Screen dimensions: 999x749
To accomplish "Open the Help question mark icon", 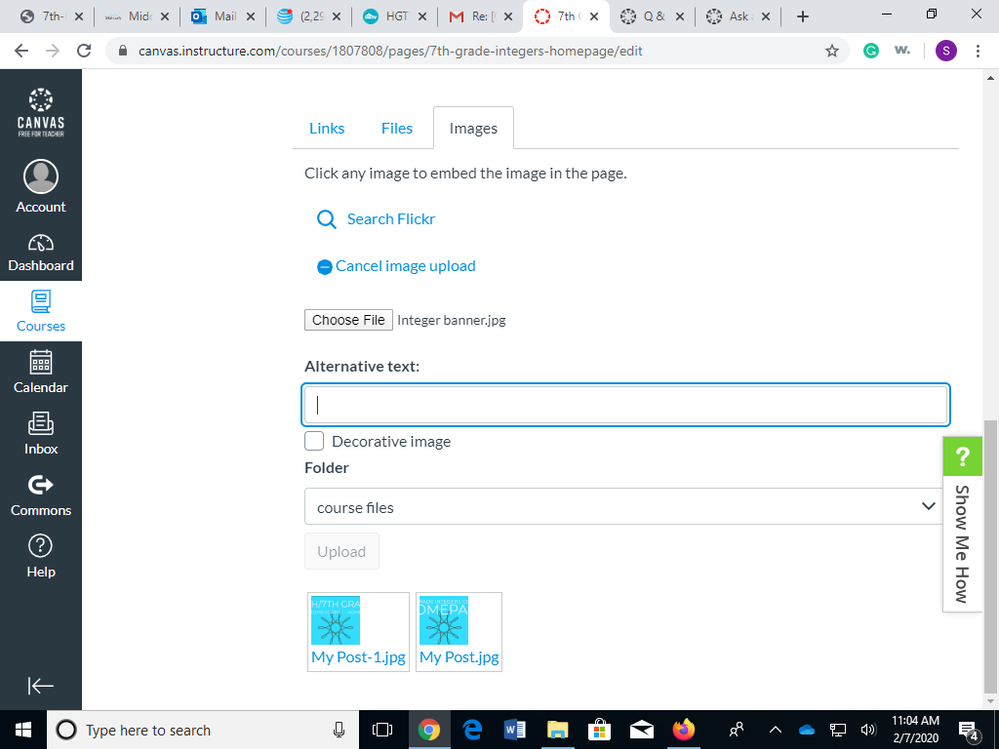I will [x=41, y=546].
